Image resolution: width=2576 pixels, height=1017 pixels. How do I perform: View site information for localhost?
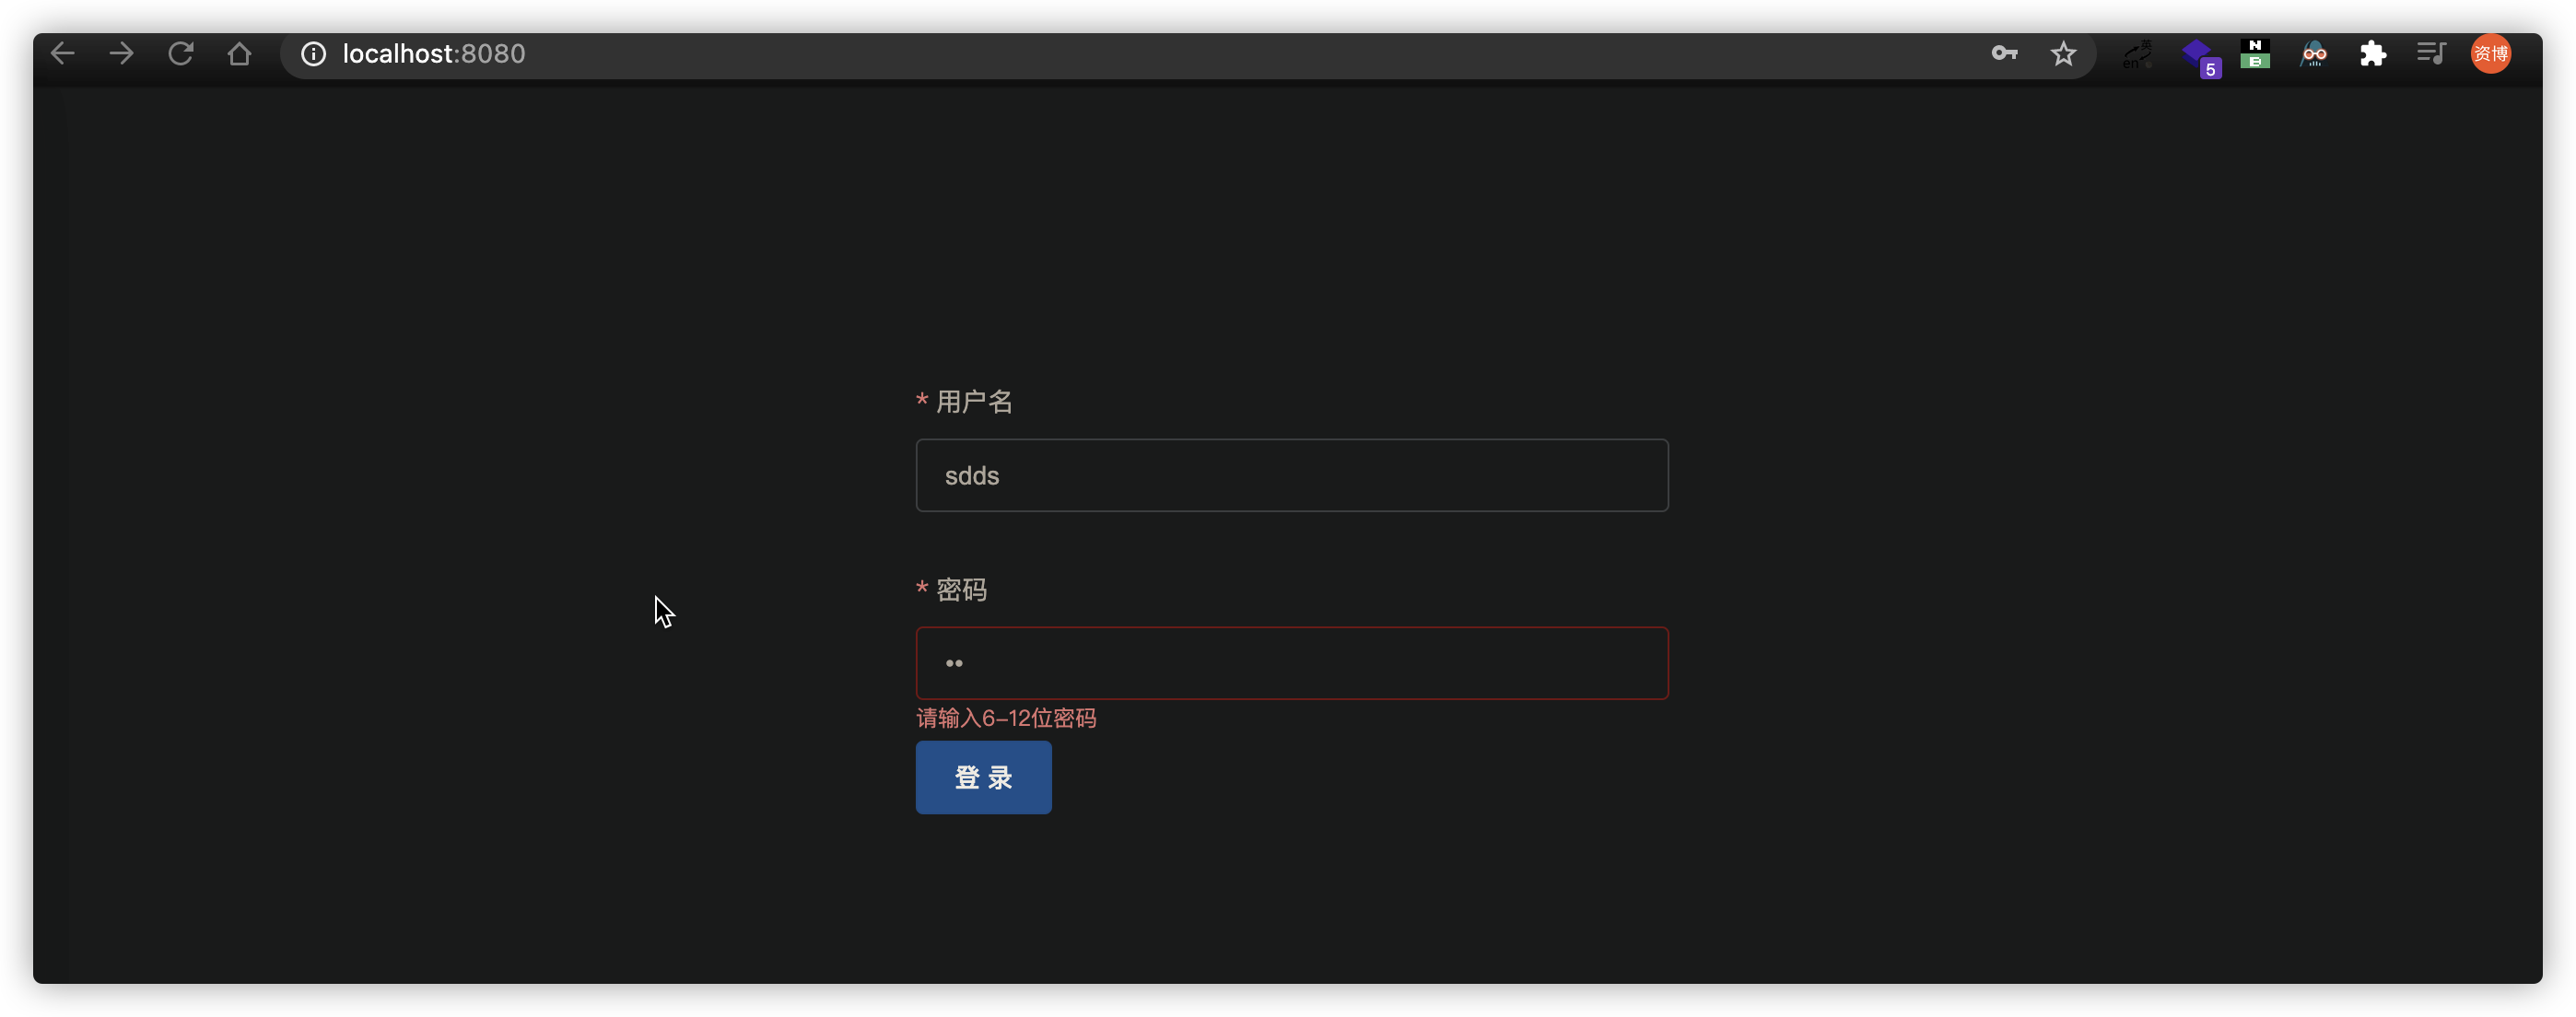click(x=314, y=54)
